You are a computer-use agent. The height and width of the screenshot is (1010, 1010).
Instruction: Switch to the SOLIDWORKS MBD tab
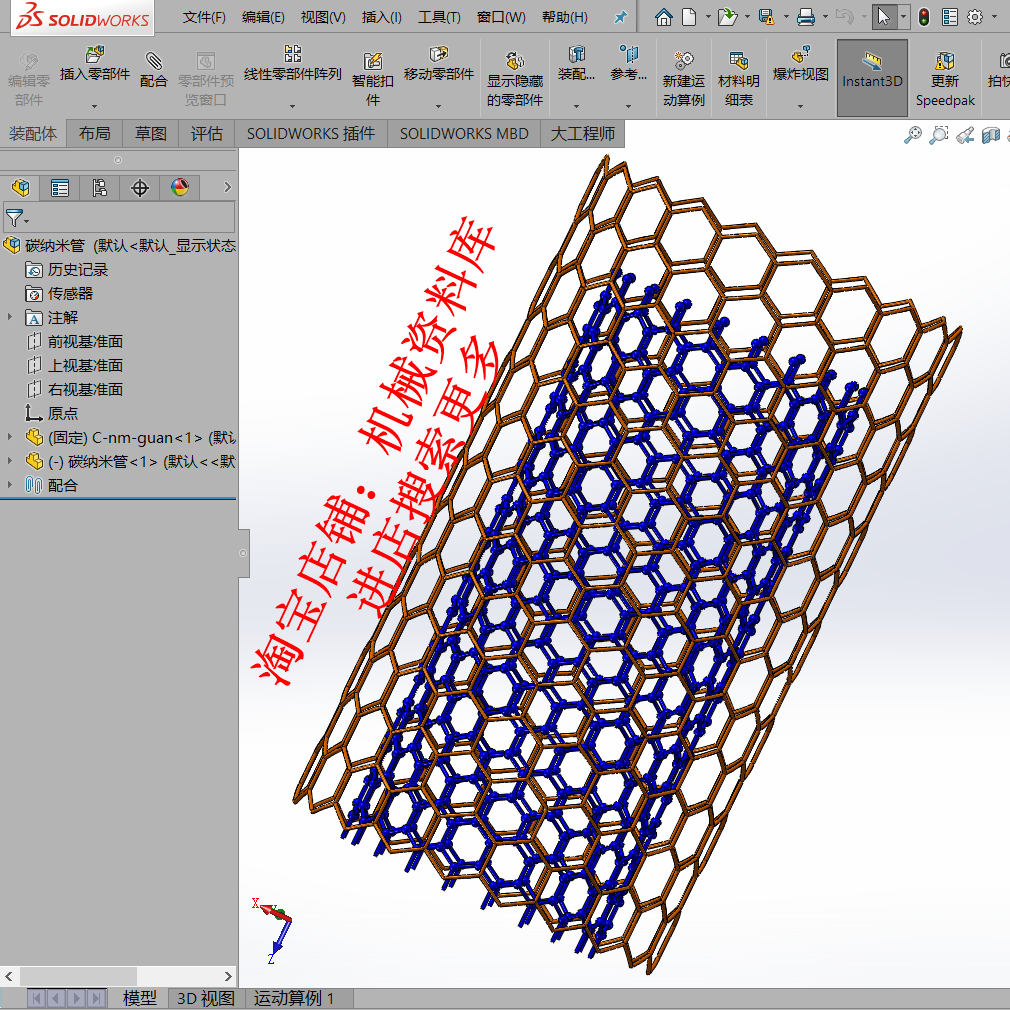(x=464, y=133)
